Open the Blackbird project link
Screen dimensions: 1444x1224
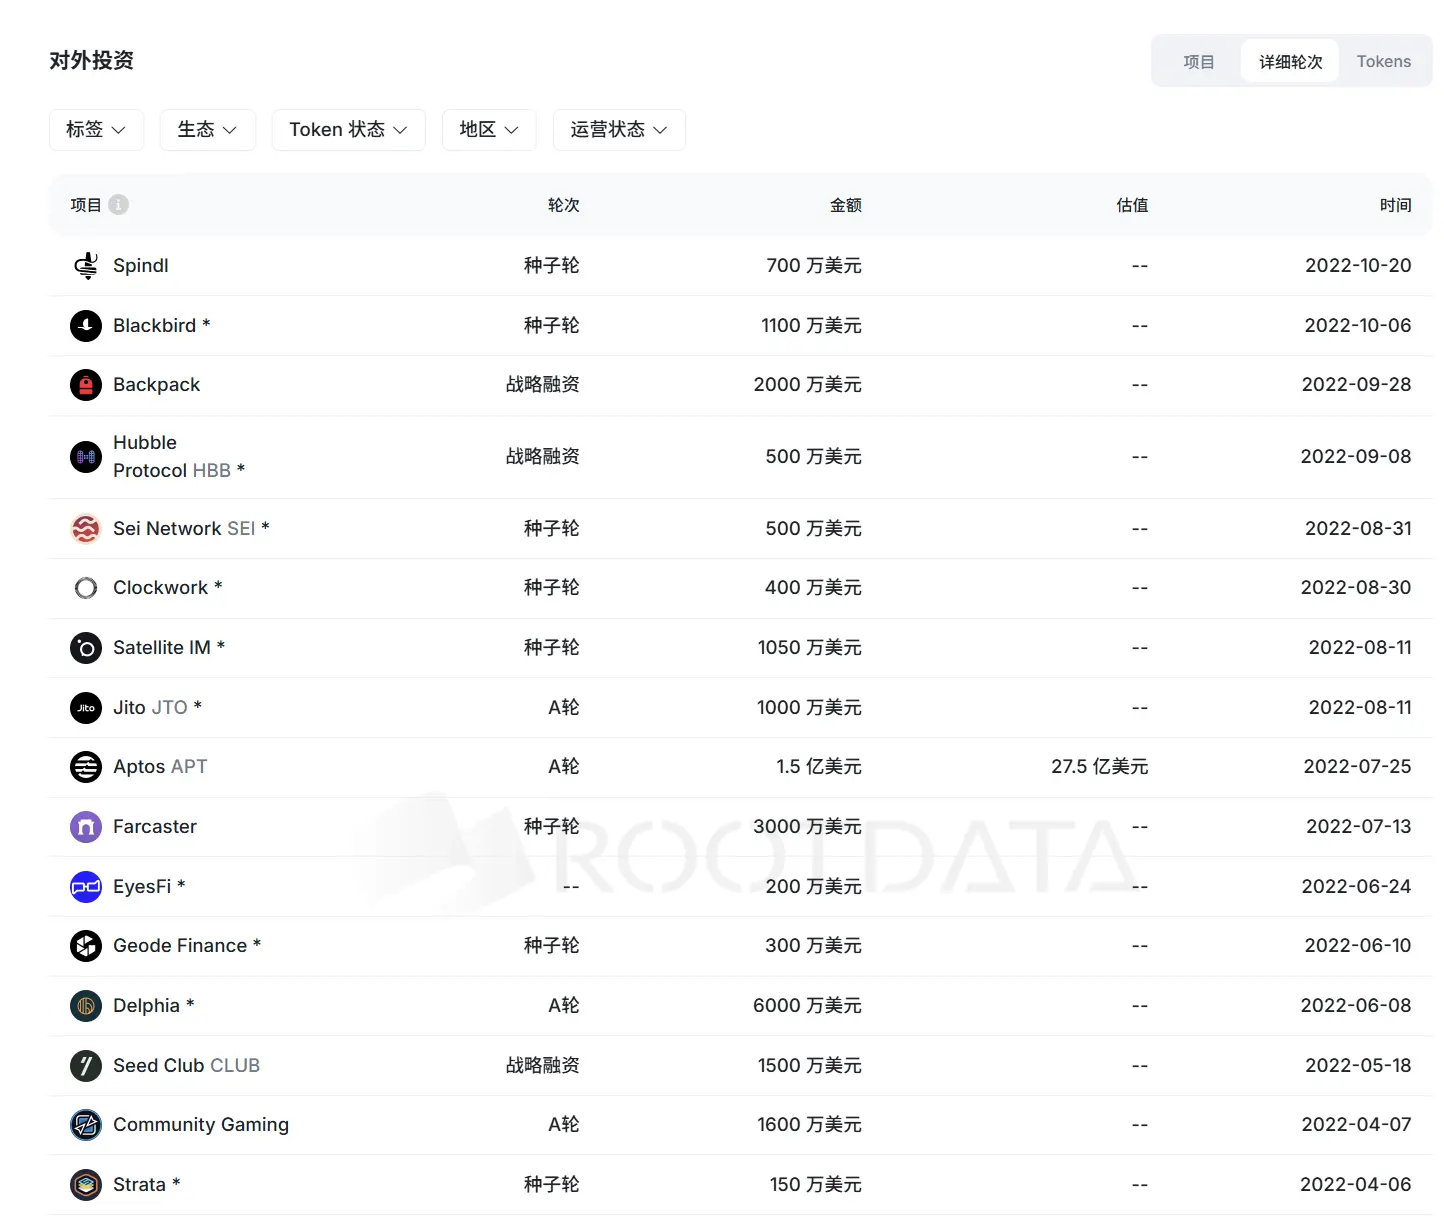coord(155,326)
